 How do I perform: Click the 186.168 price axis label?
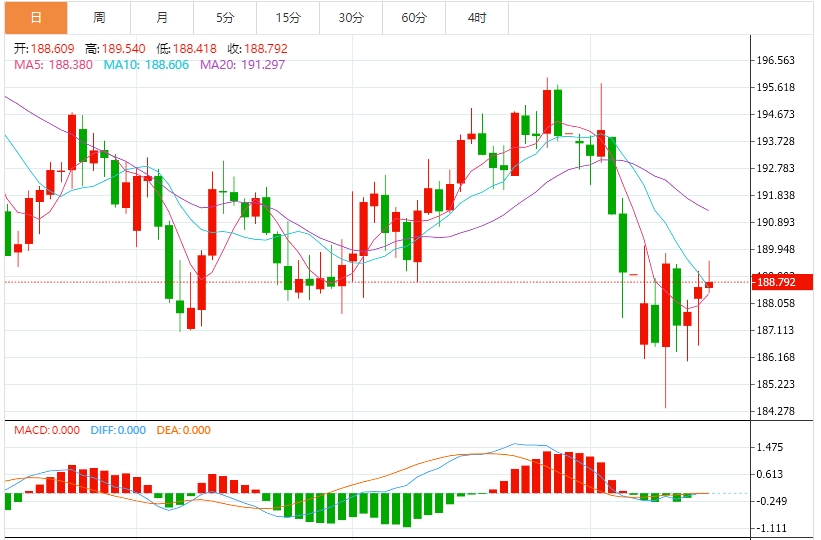click(775, 357)
